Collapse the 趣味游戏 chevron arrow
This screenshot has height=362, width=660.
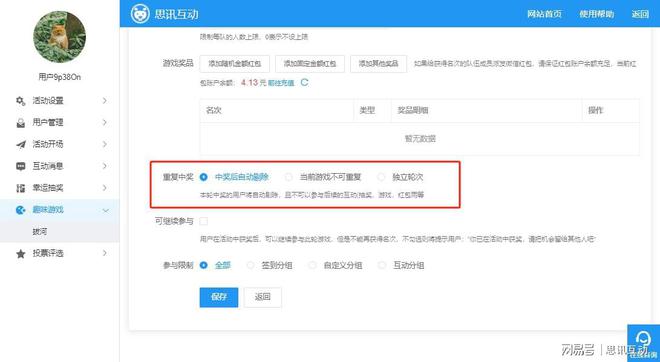(106, 210)
